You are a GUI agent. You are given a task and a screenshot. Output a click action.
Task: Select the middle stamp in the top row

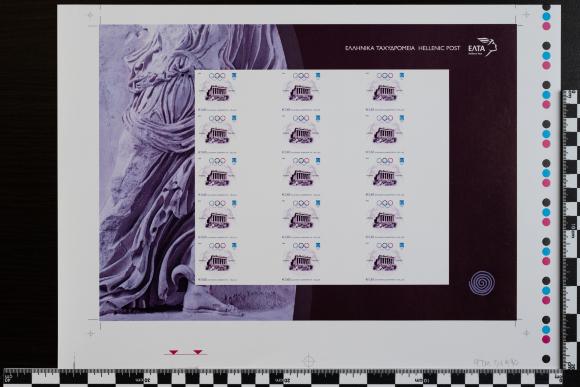(x=301, y=91)
